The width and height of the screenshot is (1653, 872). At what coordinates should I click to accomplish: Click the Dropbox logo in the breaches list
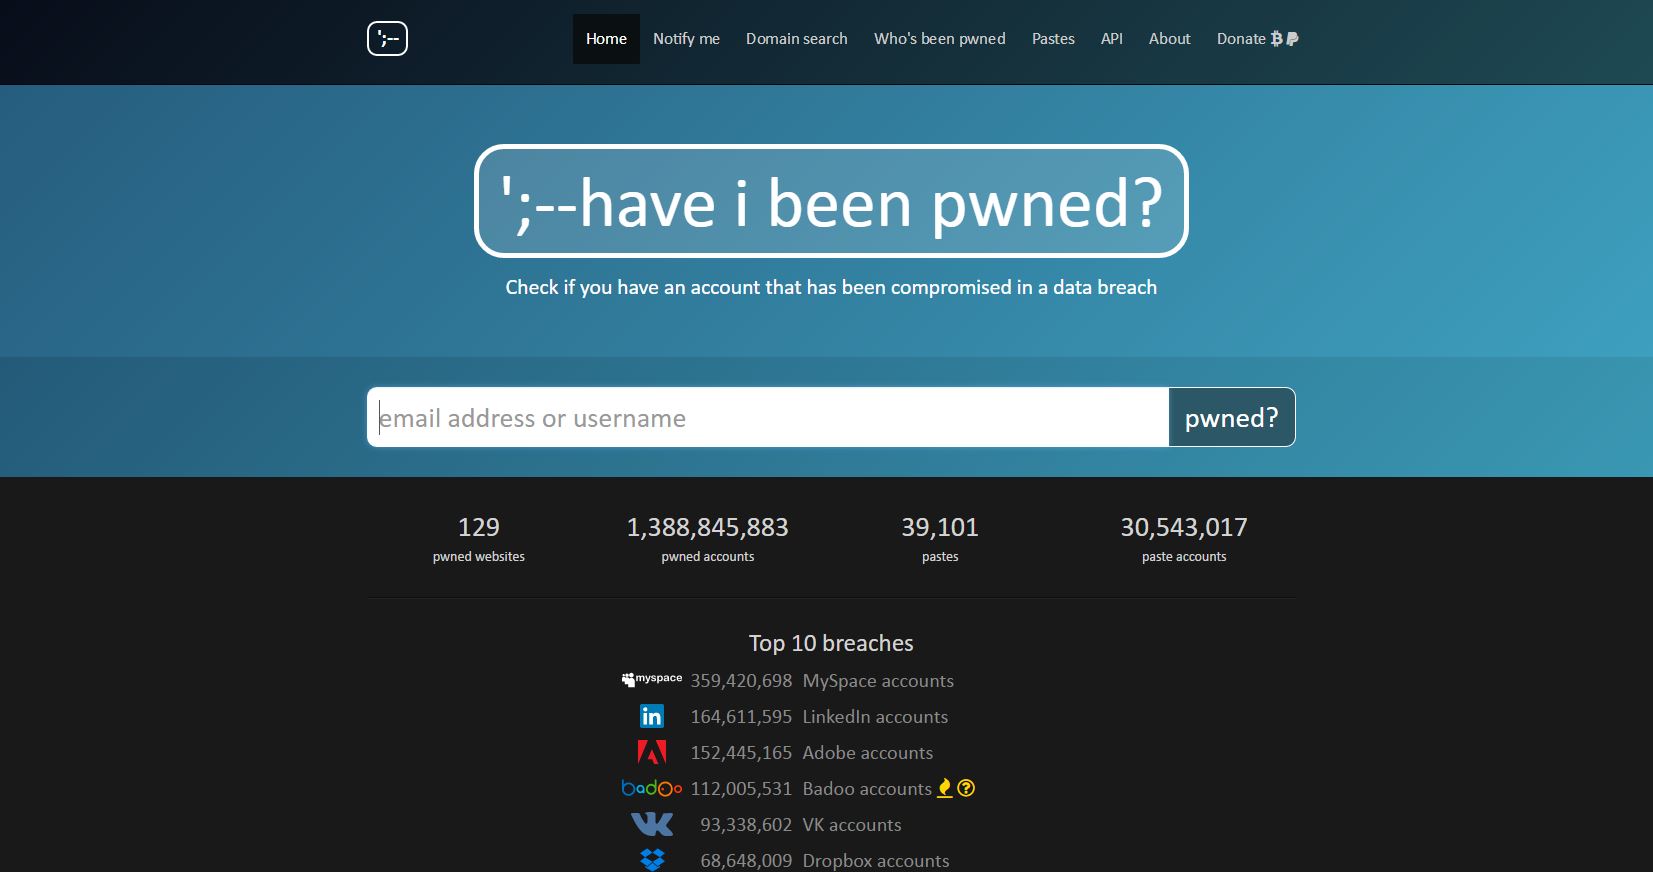[652, 860]
